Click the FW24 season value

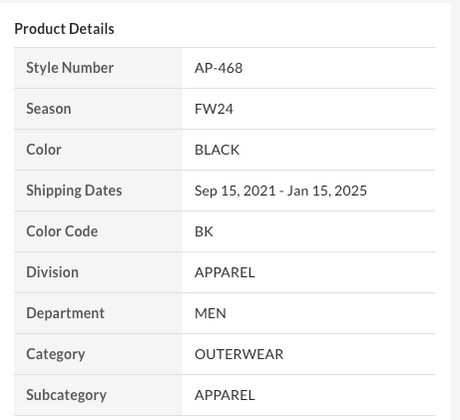click(214, 109)
